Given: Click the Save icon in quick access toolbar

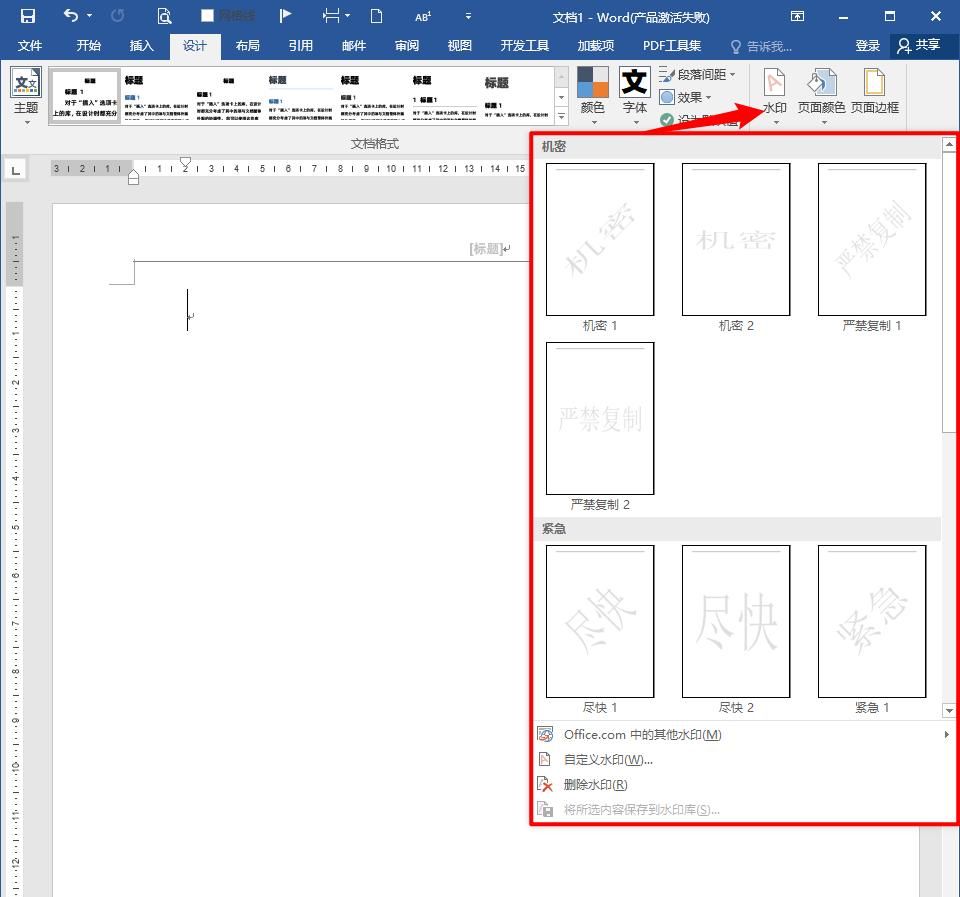Looking at the screenshot, I should point(28,16).
